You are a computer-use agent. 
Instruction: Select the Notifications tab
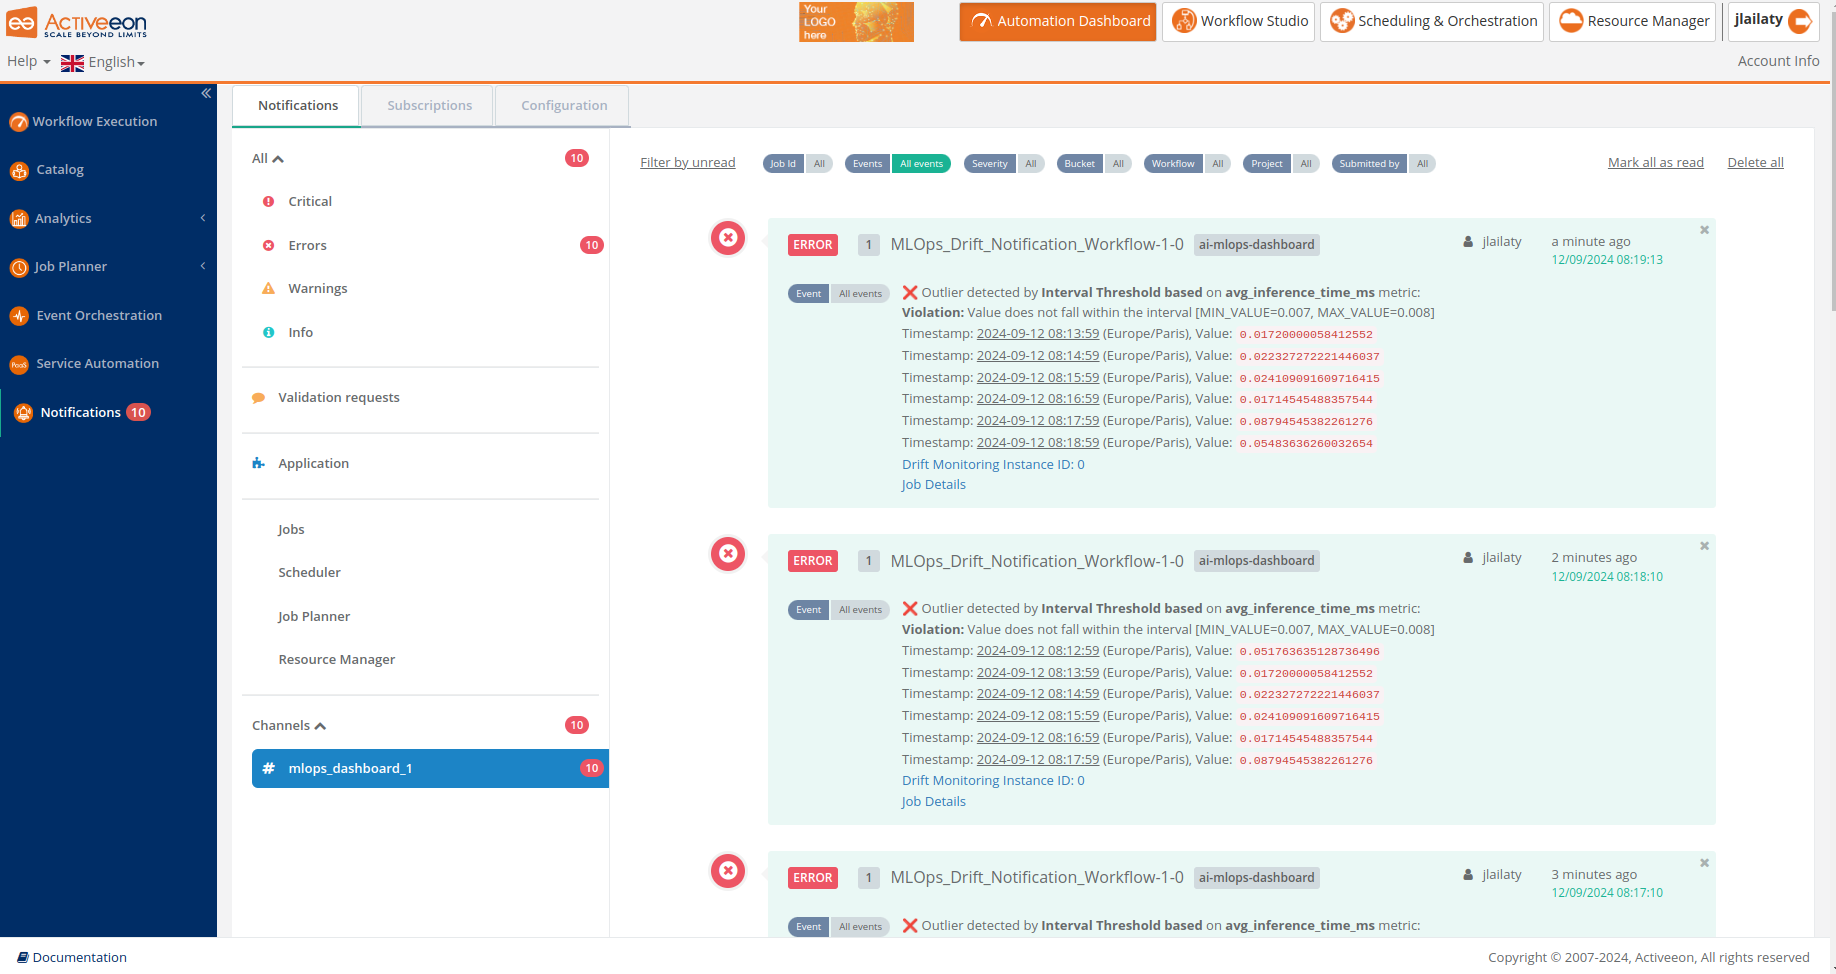pyautogui.click(x=297, y=106)
